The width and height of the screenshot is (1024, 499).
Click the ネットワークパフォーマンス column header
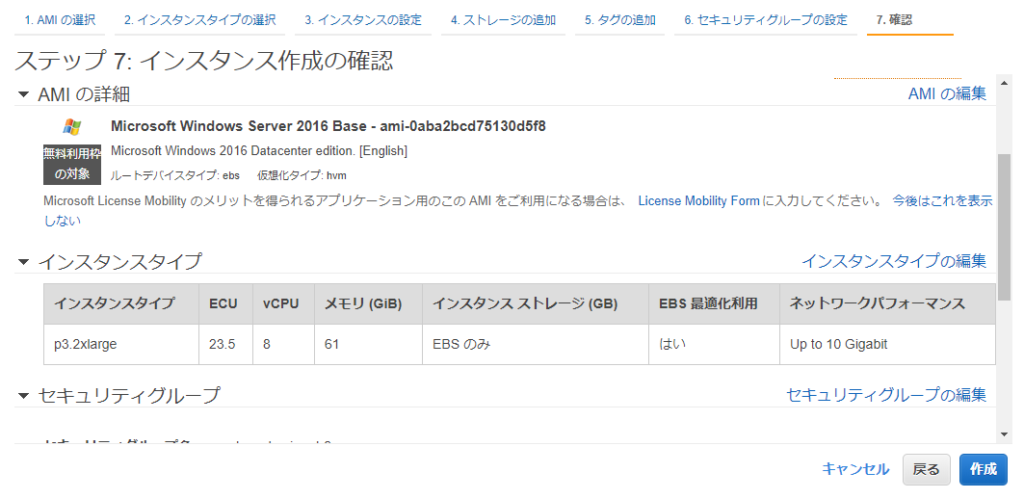coord(888,304)
